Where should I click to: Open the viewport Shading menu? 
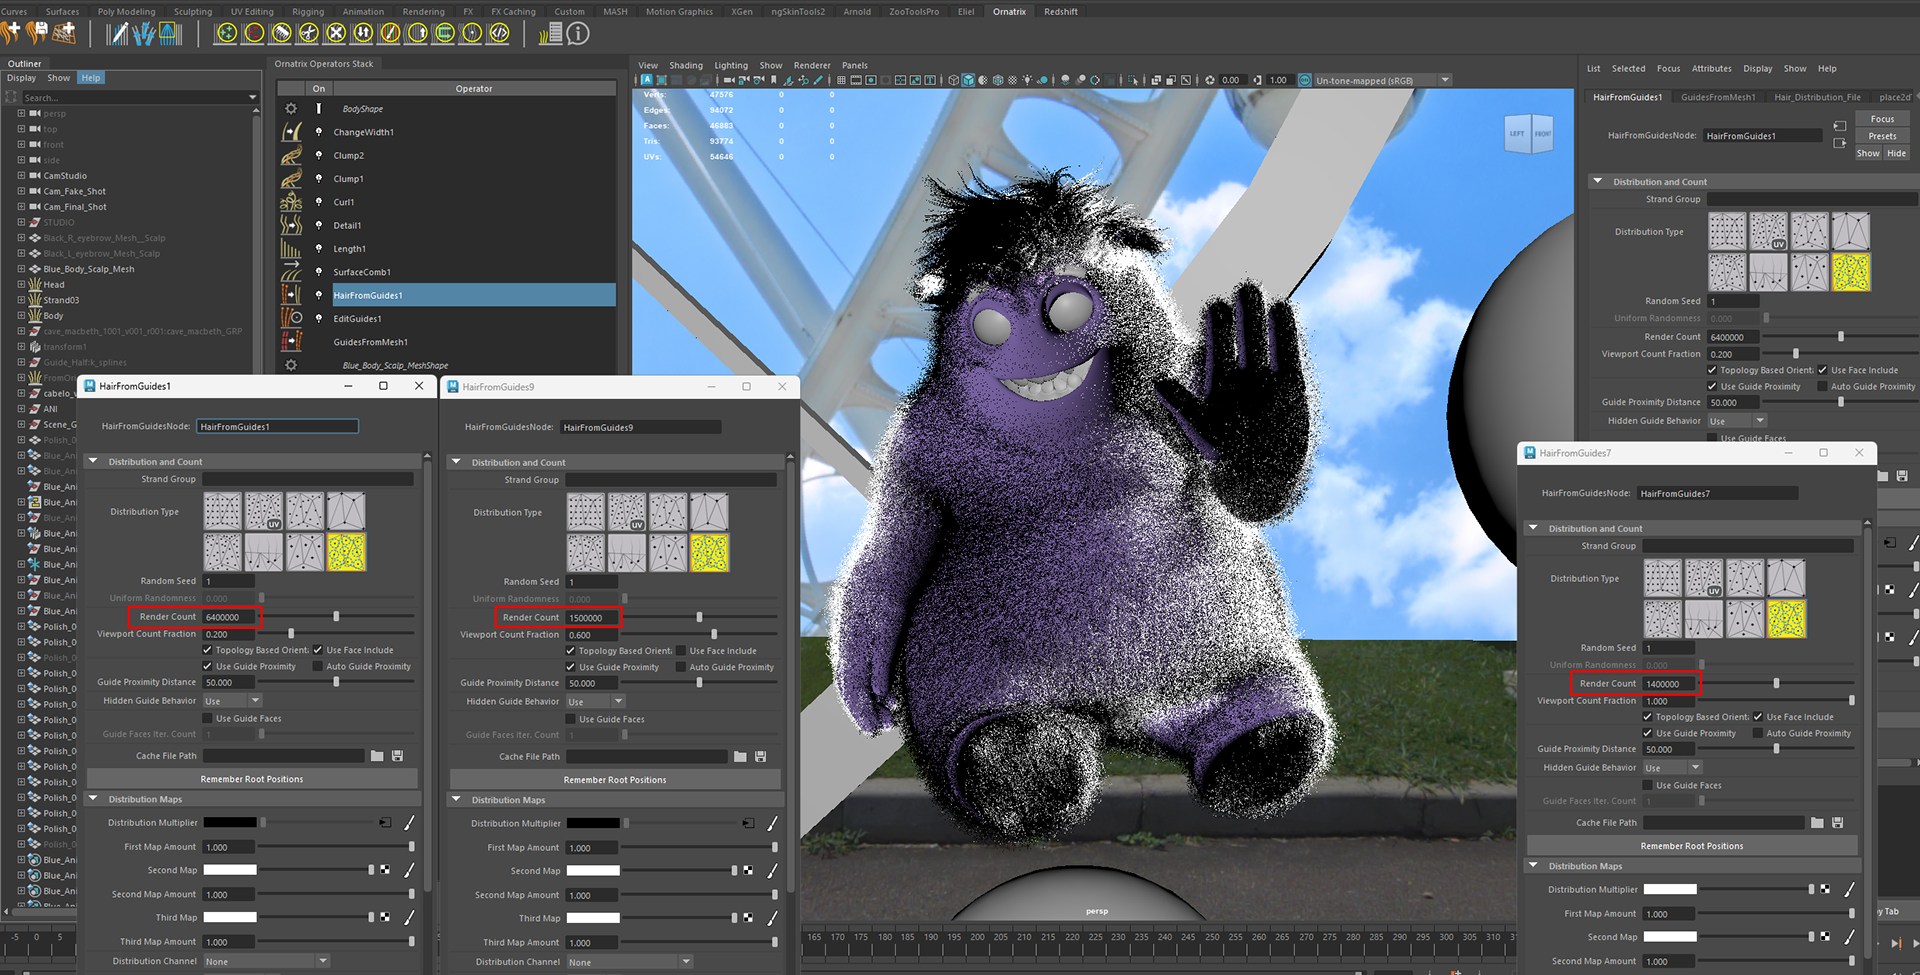point(686,66)
